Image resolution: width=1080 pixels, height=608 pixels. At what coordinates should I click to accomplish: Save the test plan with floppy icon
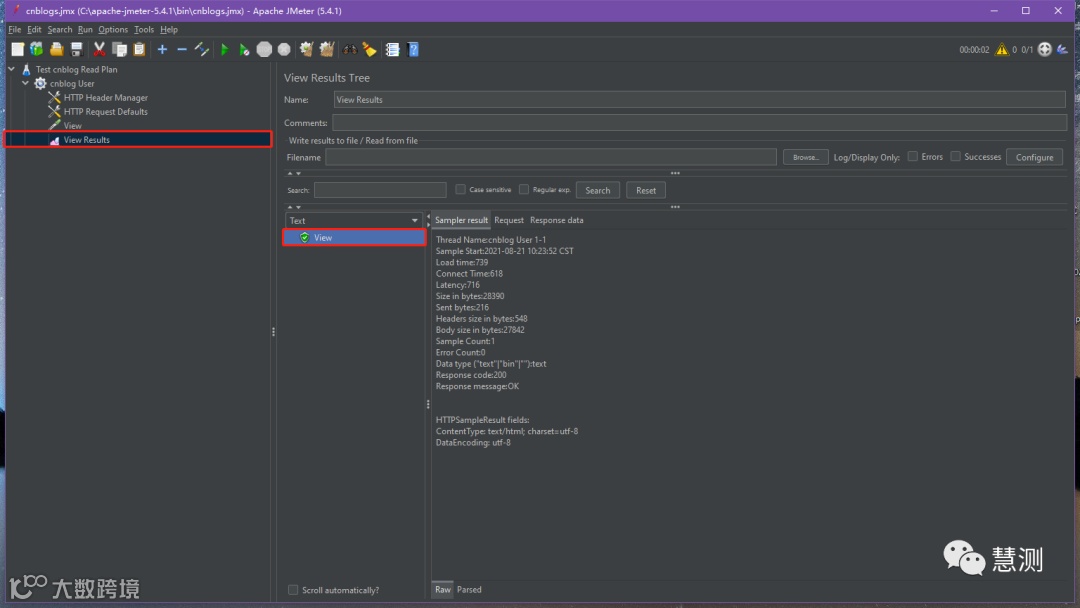tap(76, 50)
